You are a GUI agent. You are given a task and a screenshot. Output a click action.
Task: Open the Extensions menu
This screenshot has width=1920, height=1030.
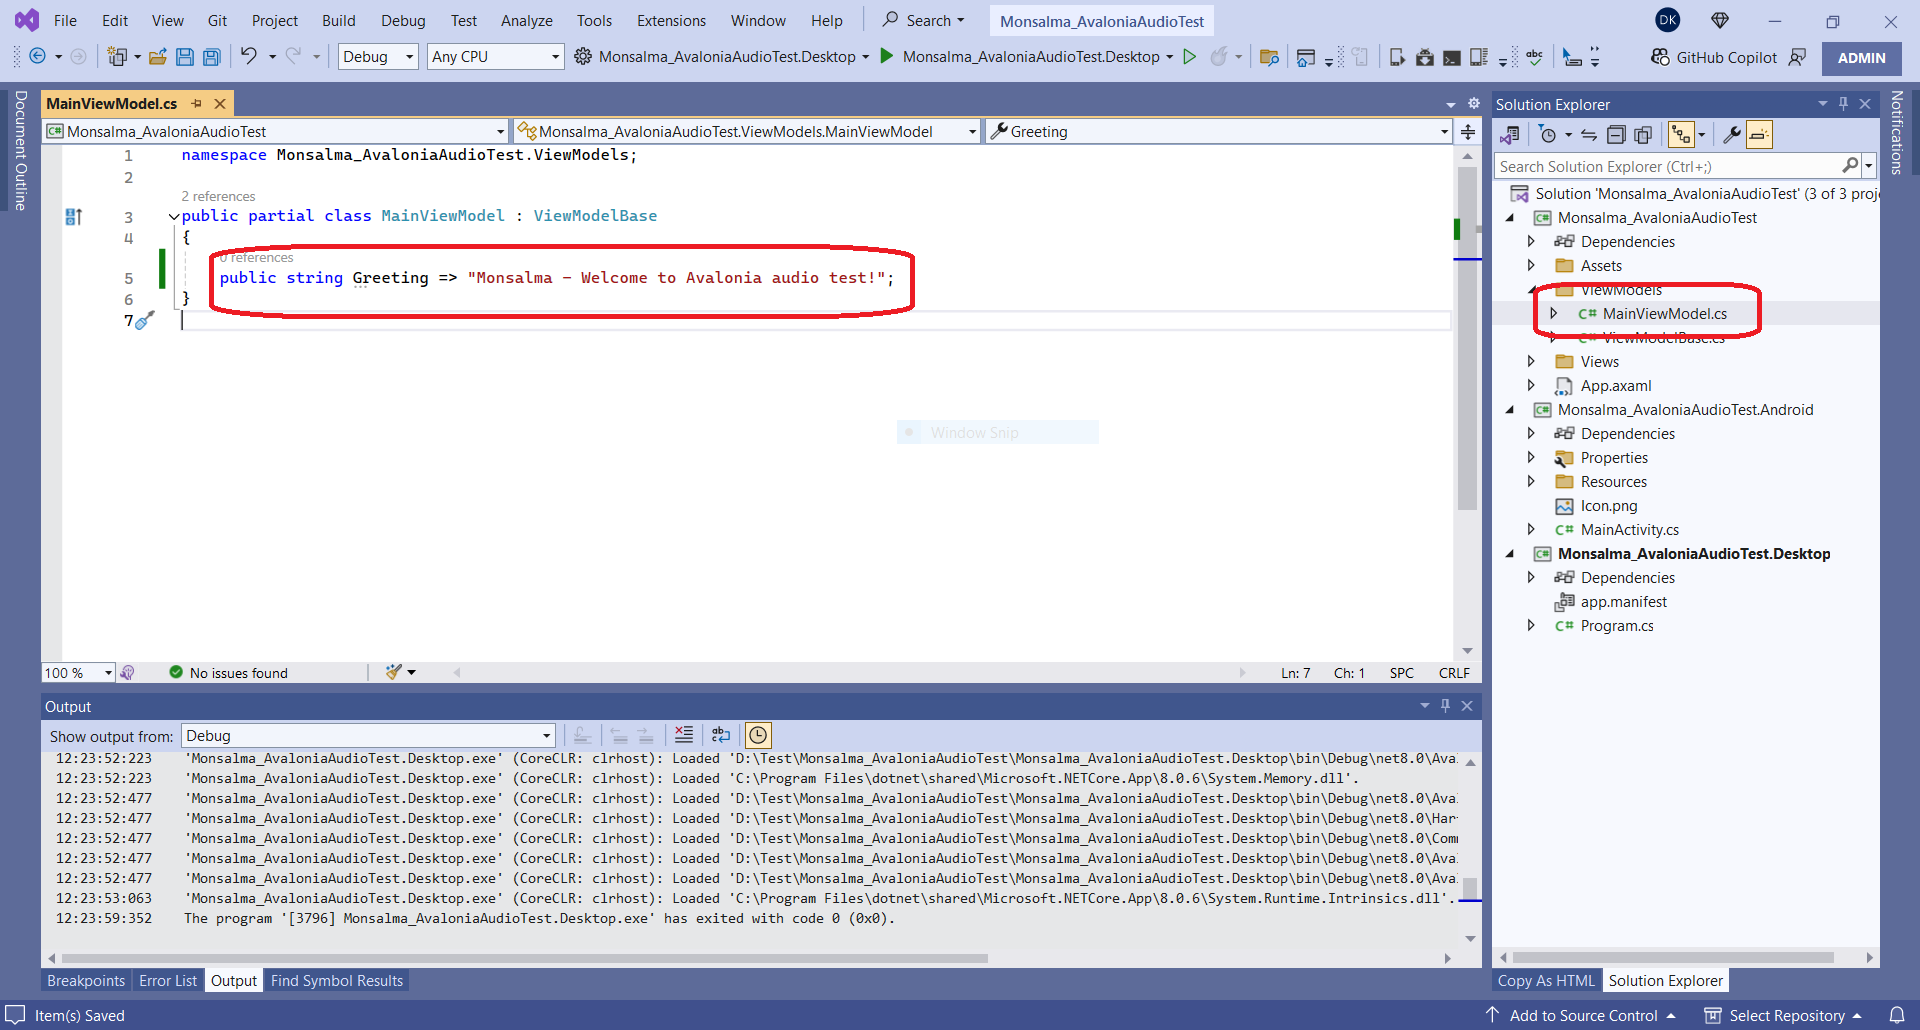point(671,20)
